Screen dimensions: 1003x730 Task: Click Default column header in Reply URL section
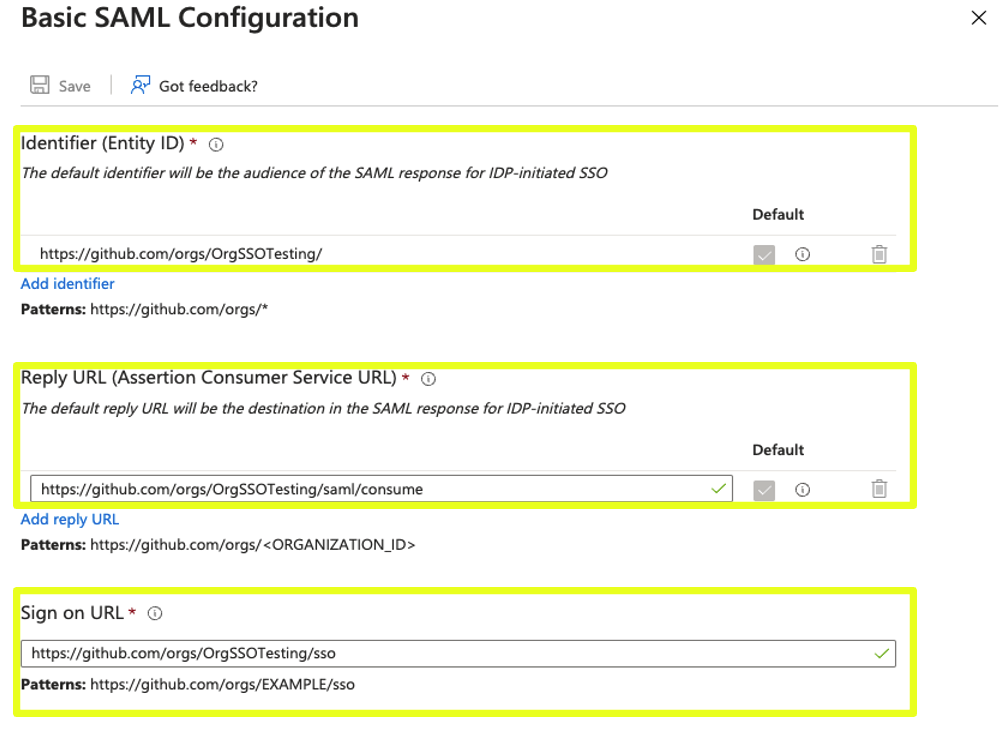coord(778,450)
